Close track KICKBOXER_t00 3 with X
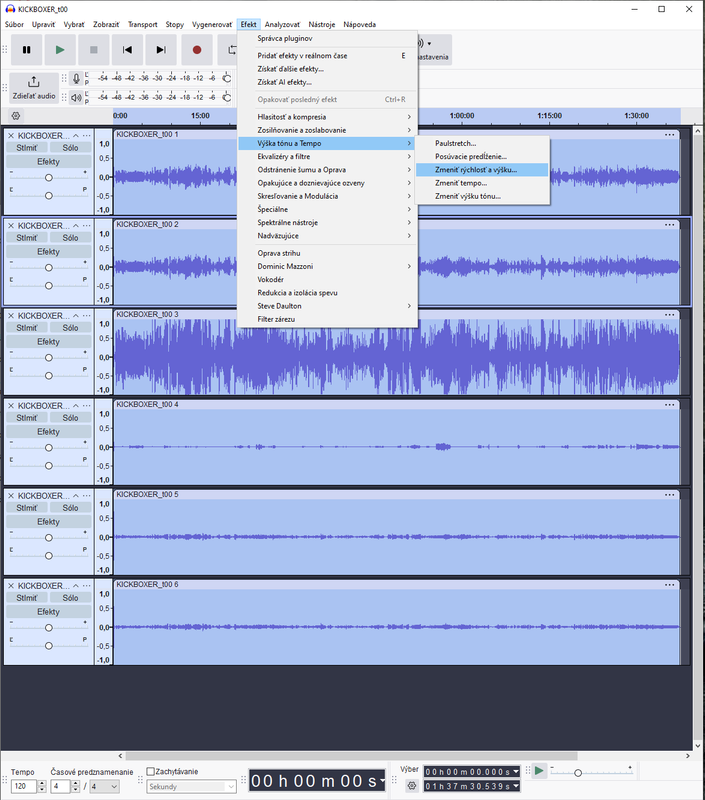 point(11,316)
